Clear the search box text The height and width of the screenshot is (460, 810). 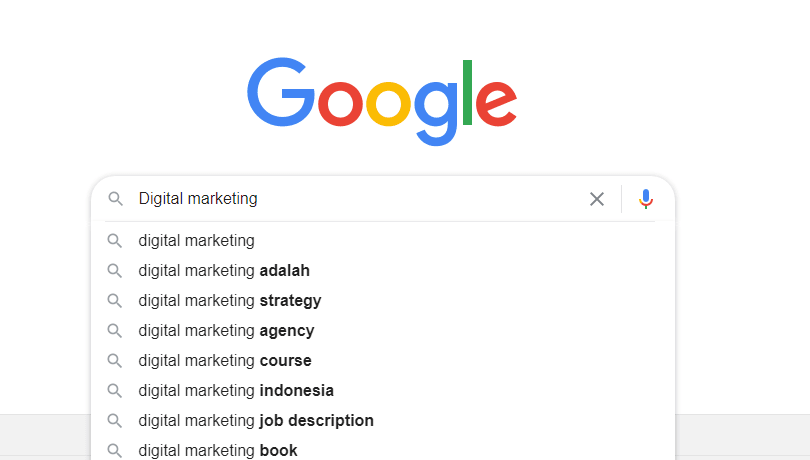pyautogui.click(x=597, y=199)
